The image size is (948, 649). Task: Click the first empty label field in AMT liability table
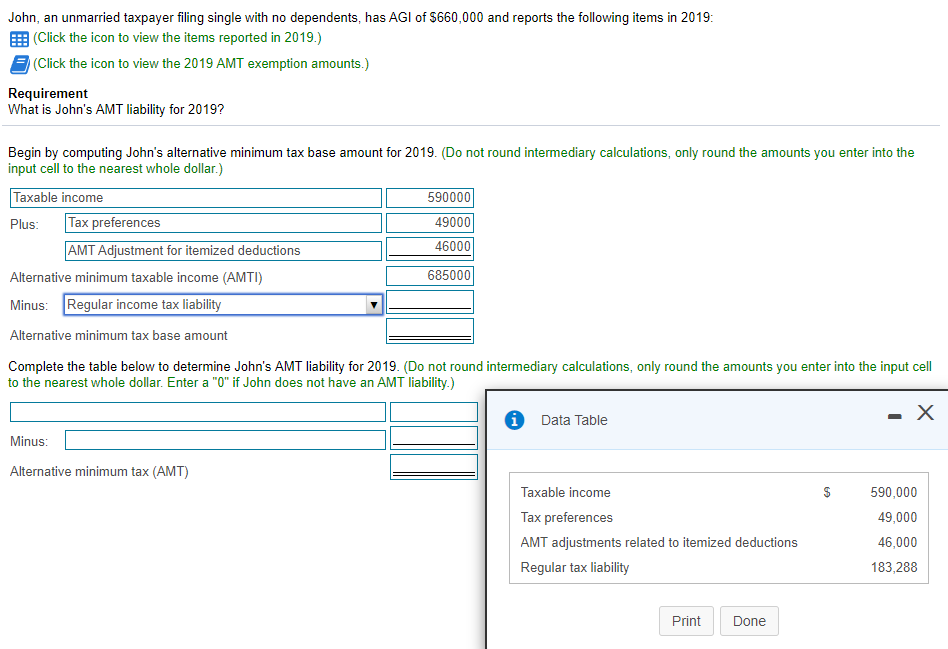[x=198, y=412]
